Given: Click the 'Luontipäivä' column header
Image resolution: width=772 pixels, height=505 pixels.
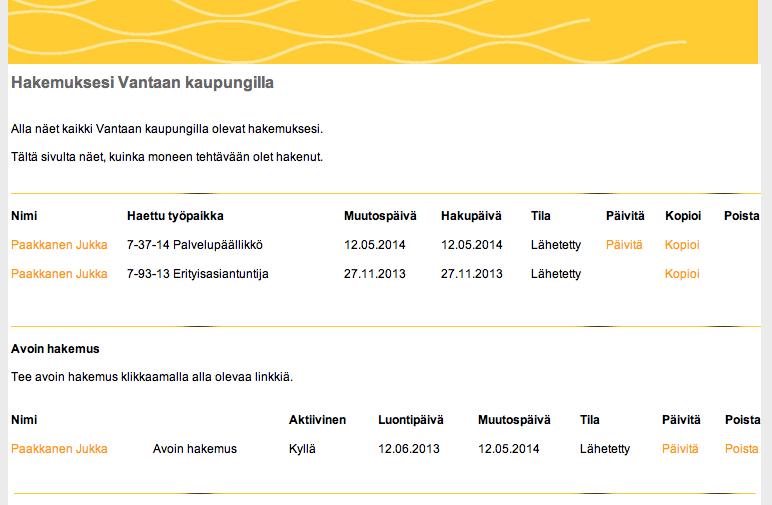Looking at the screenshot, I should 411,420.
